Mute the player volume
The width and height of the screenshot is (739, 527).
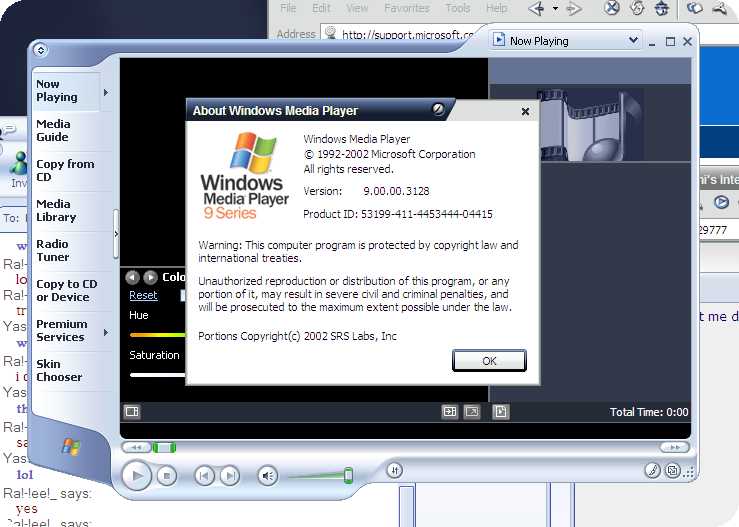(x=267, y=476)
